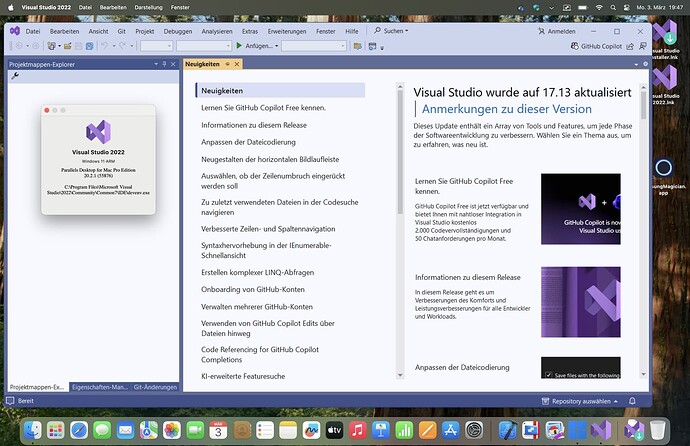Click the Suchen search box
The height and width of the screenshot is (446, 690).
point(392,31)
